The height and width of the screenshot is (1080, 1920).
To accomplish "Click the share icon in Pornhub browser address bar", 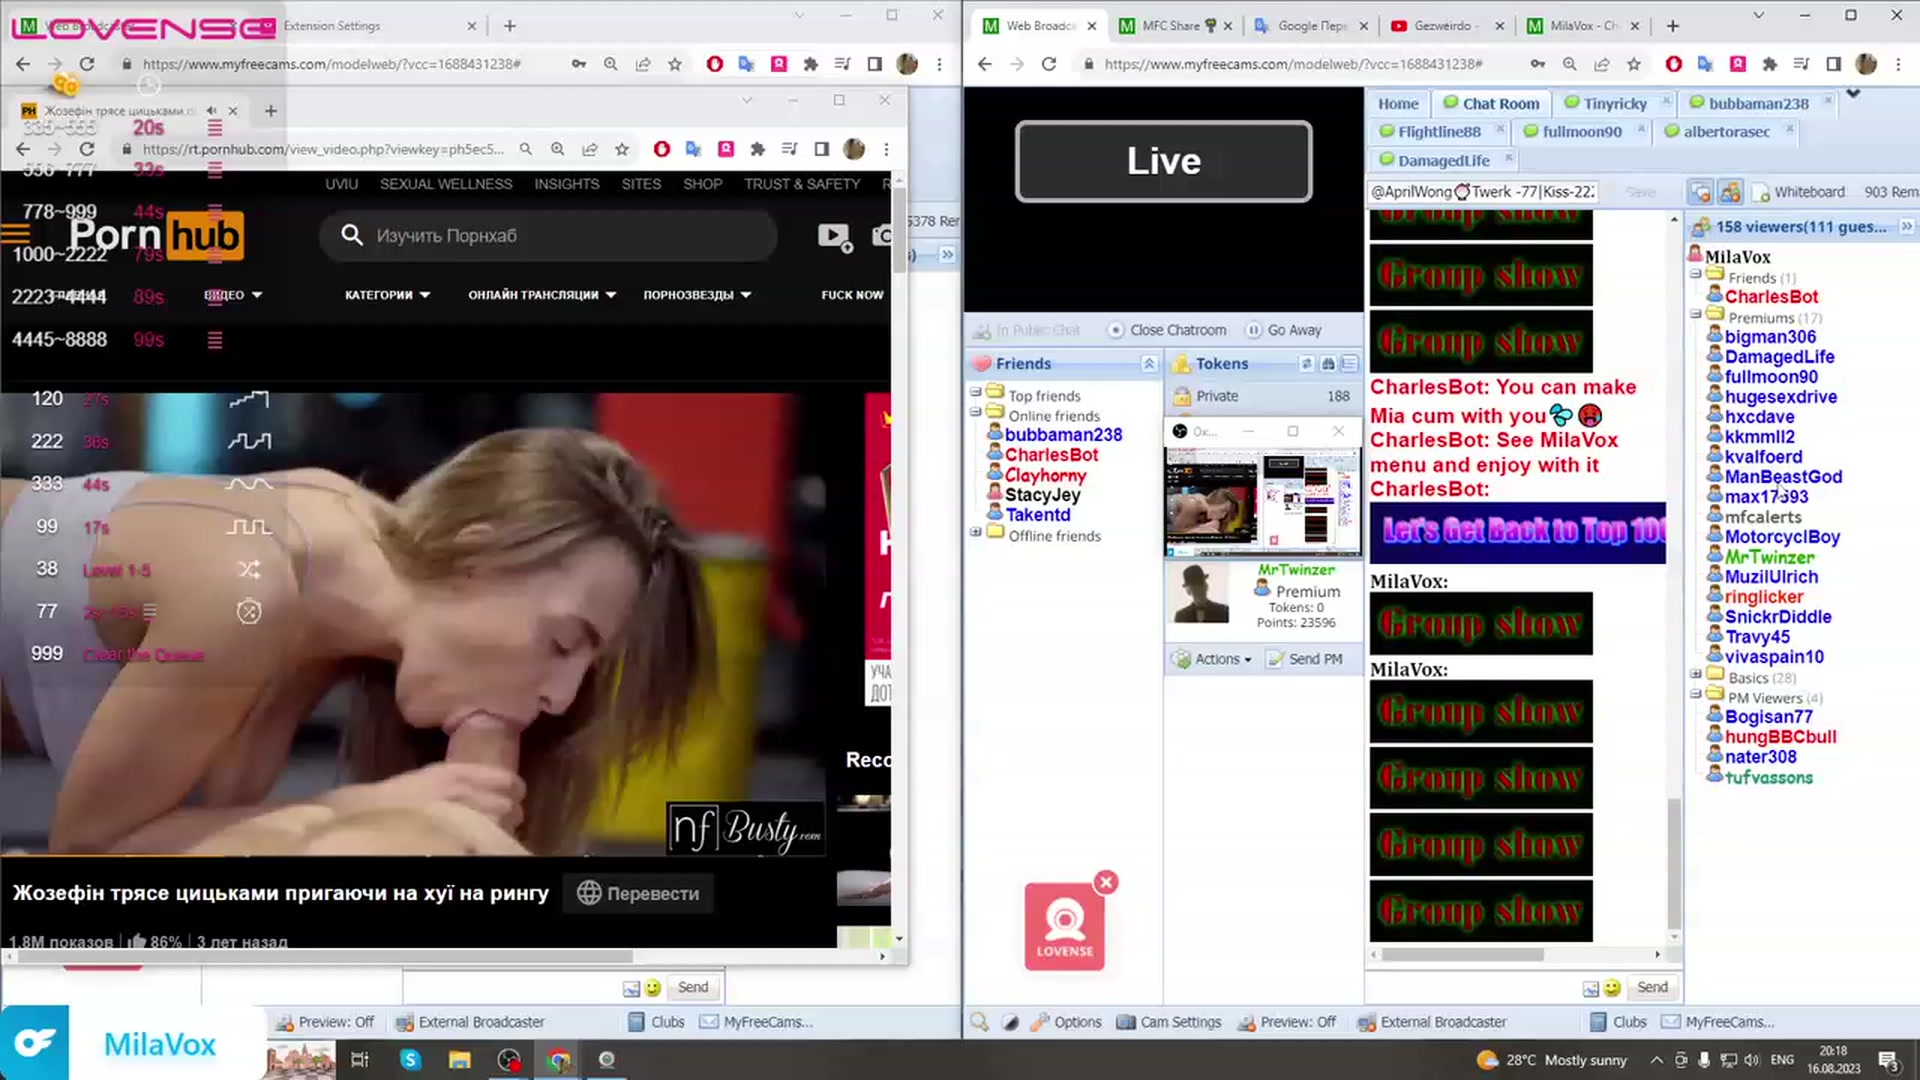I will (x=590, y=149).
